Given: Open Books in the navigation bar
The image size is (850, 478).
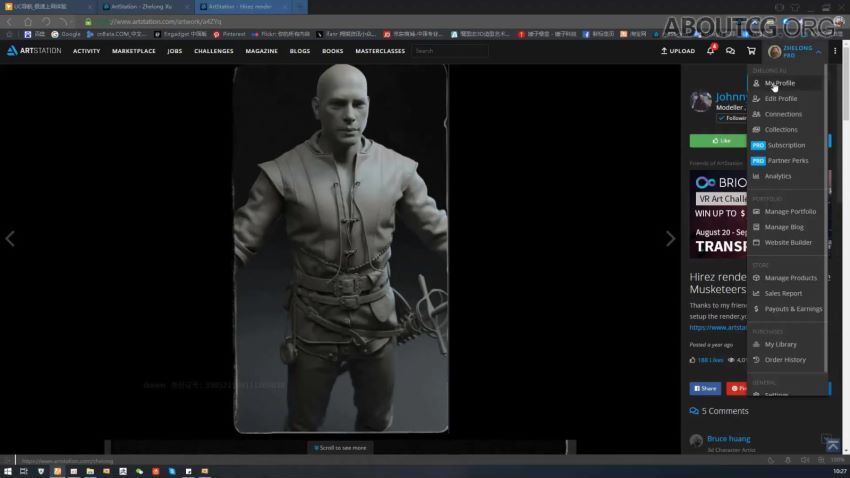Looking at the screenshot, I should click(x=333, y=51).
